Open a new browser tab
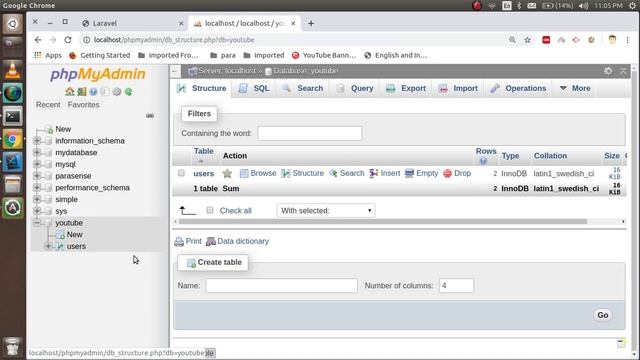Viewport: 640px width, 360px height. point(311,24)
